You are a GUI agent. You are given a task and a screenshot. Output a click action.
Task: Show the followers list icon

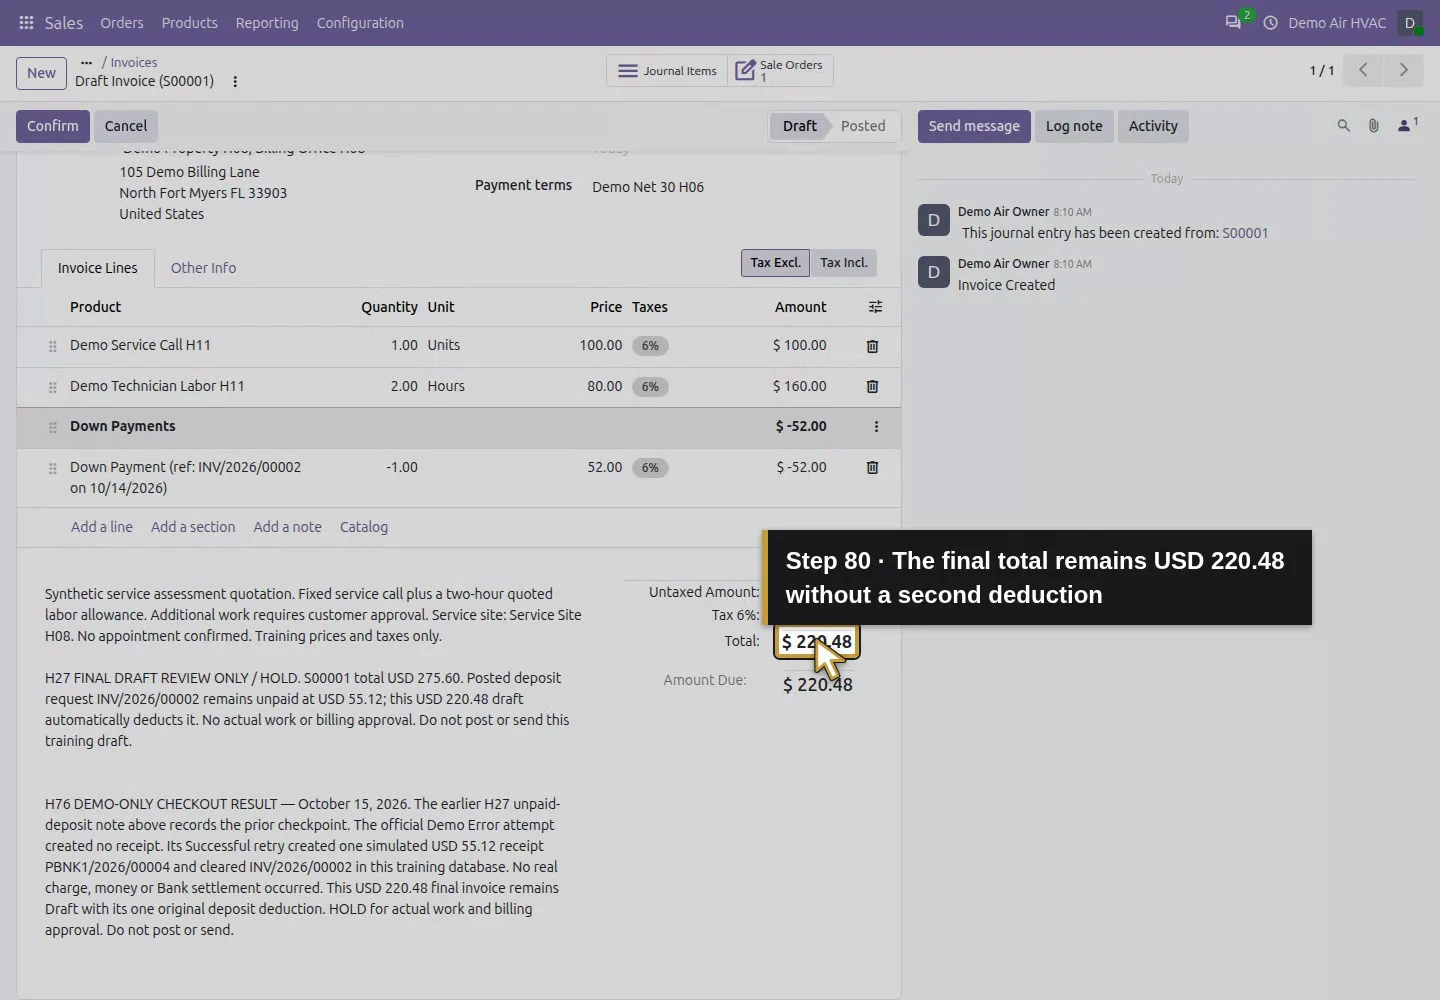click(x=1408, y=126)
